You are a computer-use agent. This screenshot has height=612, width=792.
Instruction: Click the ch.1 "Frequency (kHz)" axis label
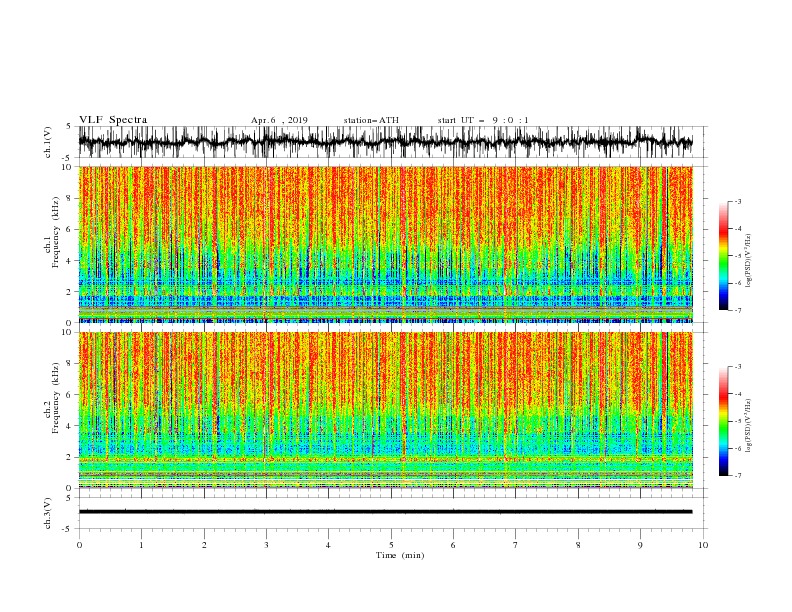coord(56,233)
